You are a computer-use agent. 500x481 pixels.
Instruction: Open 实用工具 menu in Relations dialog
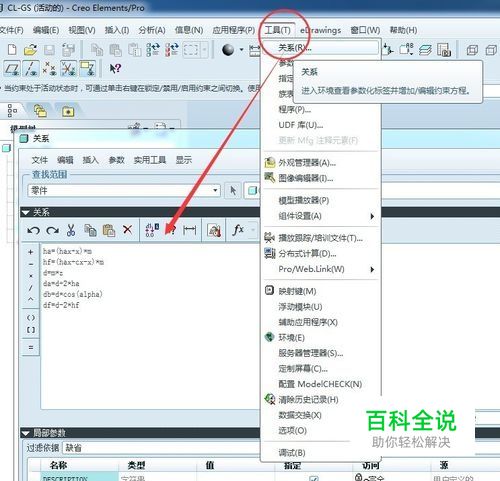click(x=150, y=160)
